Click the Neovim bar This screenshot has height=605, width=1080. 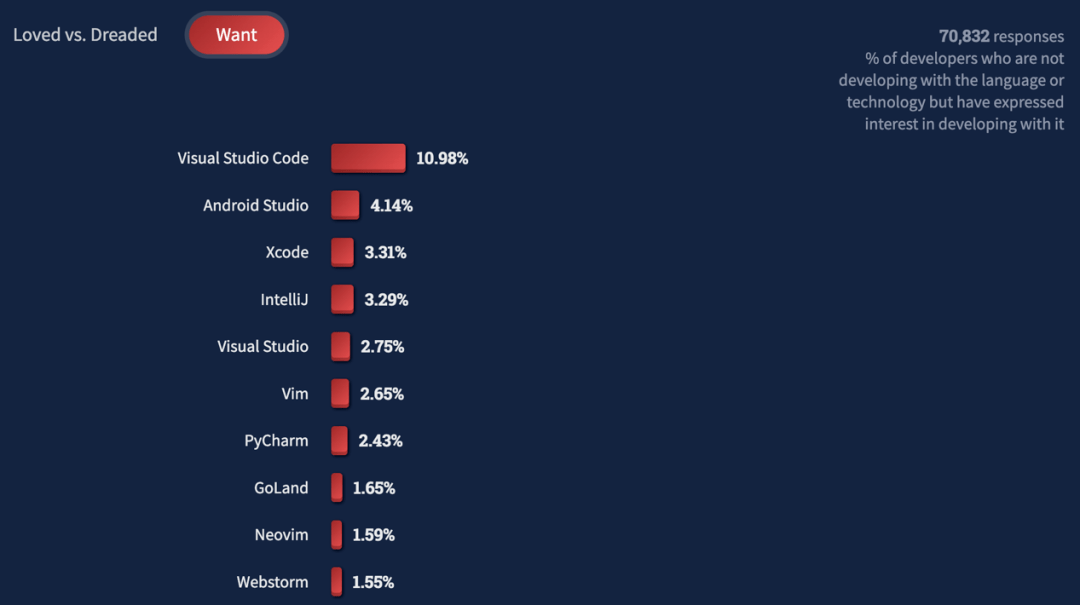pyautogui.click(x=337, y=535)
